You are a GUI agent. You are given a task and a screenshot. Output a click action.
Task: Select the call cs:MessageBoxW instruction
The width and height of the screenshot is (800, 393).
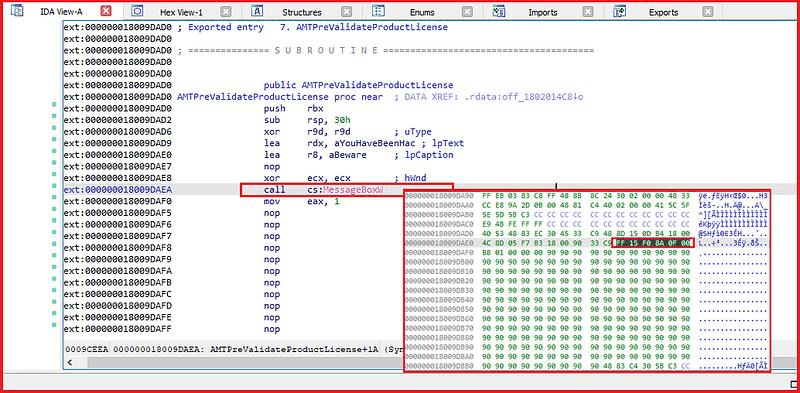pyautogui.click(x=323, y=190)
